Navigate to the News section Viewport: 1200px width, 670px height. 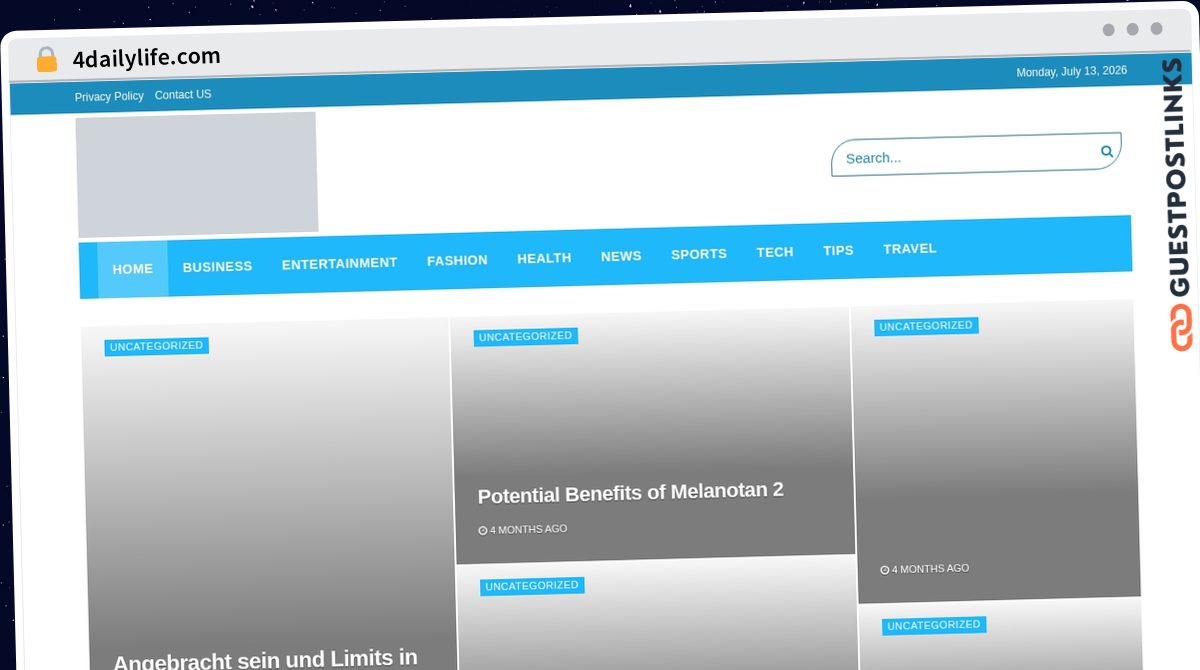click(621, 256)
